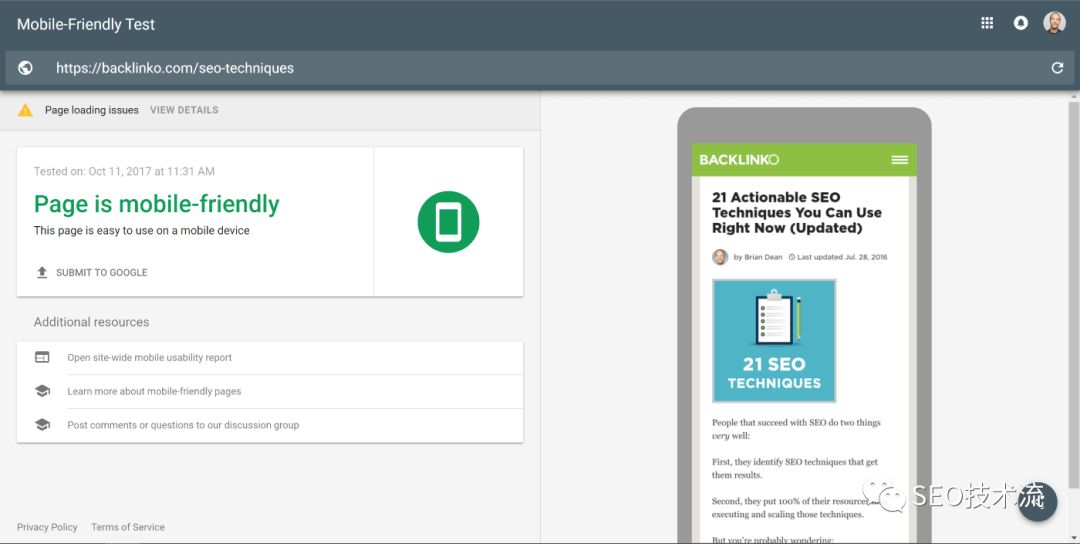The image size is (1080, 544).
Task: Open Post comments to discussion group link
Action: pyautogui.click(x=183, y=425)
